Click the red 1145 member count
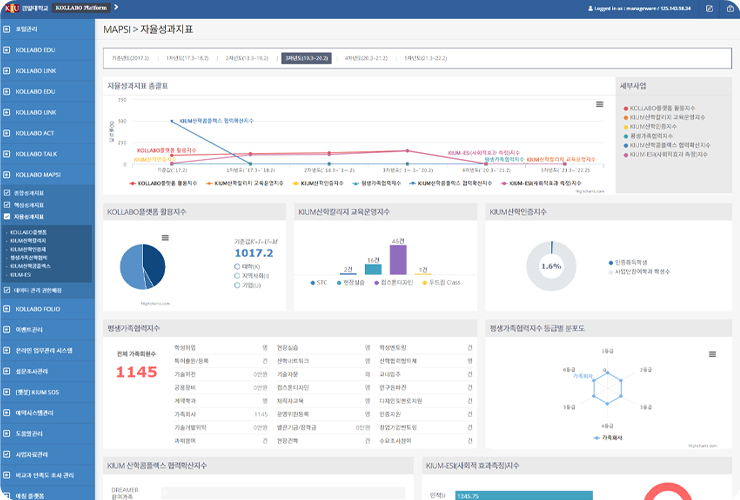Image resolution: width=740 pixels, height=500 pixels. click(136, 372)
